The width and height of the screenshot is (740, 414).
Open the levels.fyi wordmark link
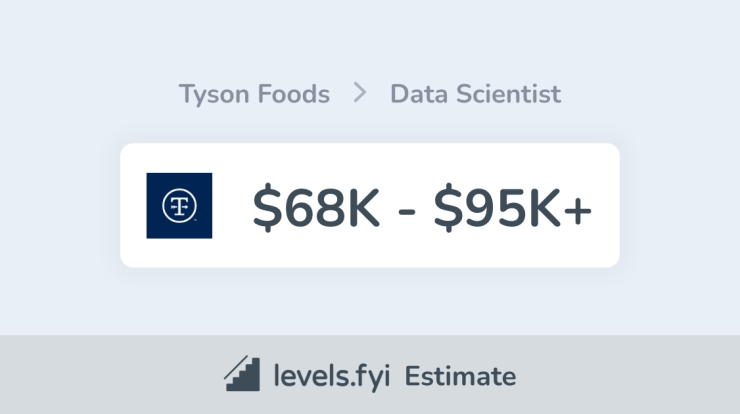[x=332, y=376]
